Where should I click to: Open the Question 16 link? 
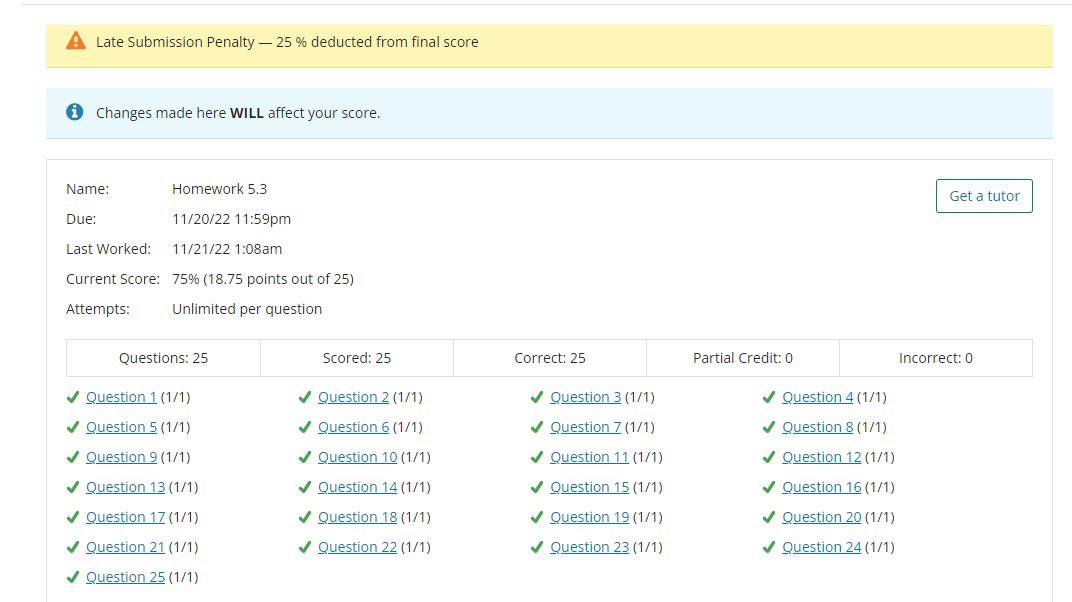822,487
